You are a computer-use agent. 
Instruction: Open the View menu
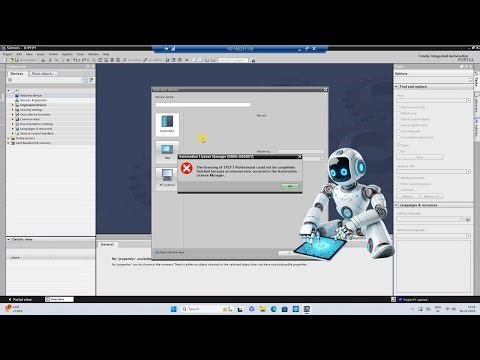click(x=29, y=54)
